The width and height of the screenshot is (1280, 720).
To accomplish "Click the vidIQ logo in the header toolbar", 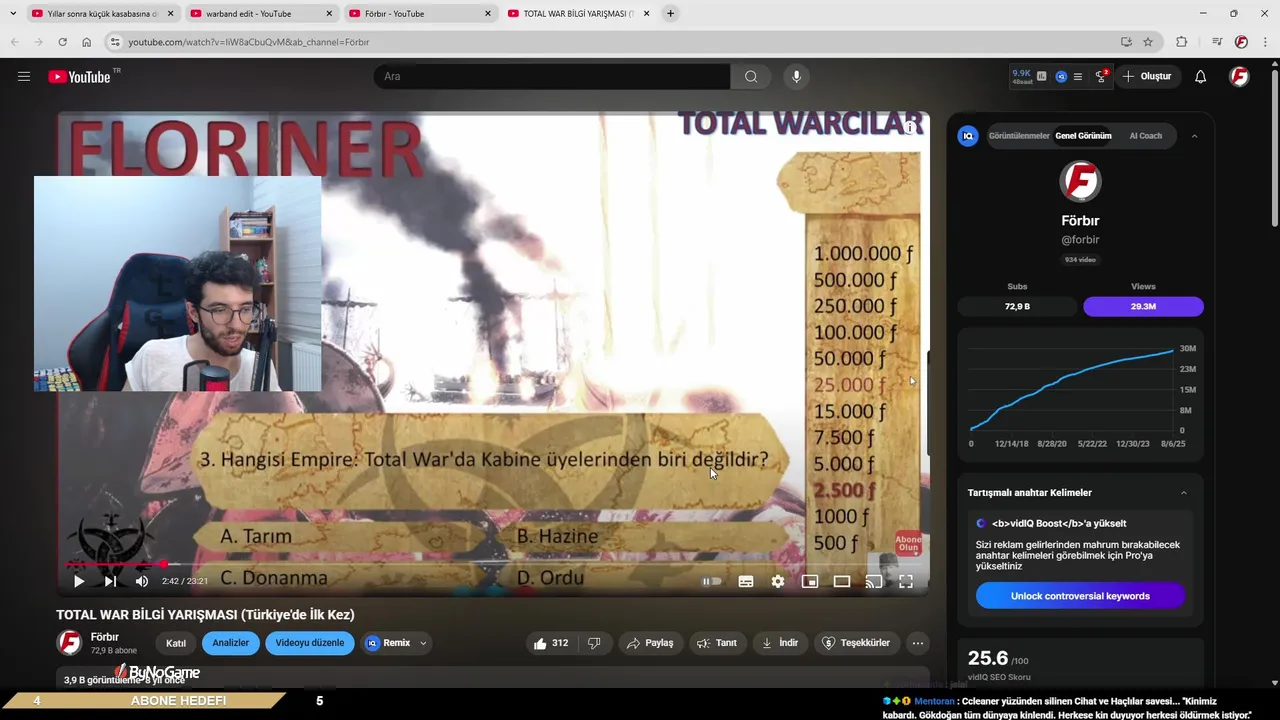I will (x=1061, y=76).
